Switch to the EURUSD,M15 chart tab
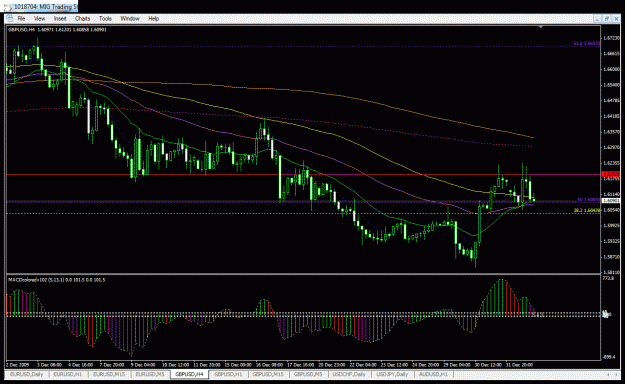The width and height of the screenshot is (625, 384). (x=109, y=374)
